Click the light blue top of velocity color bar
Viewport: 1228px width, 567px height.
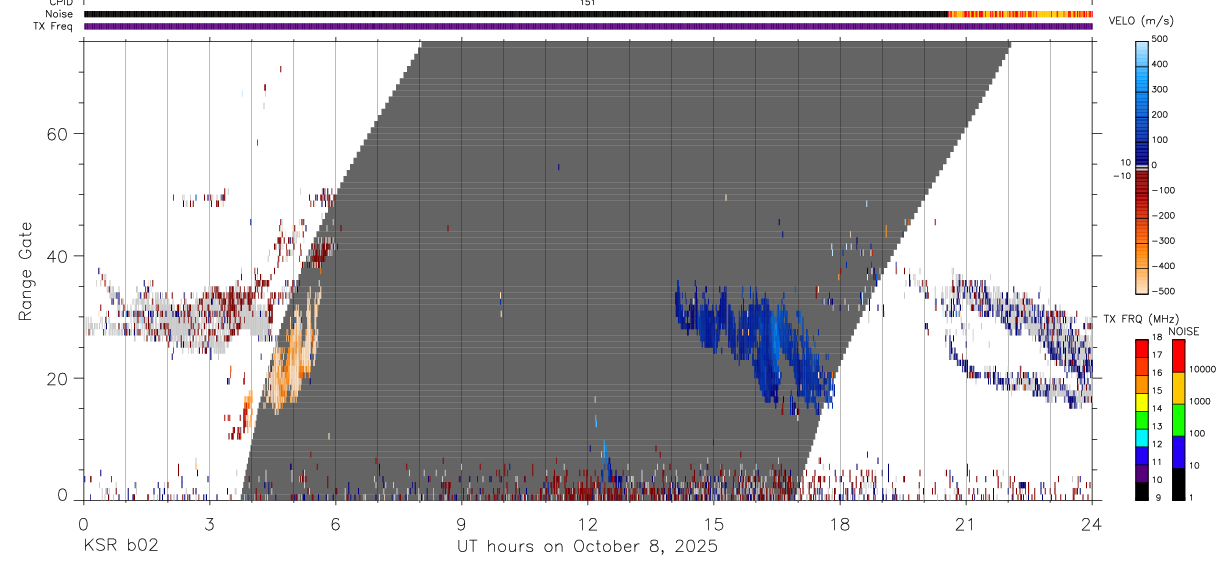[x=1143, y=52]
